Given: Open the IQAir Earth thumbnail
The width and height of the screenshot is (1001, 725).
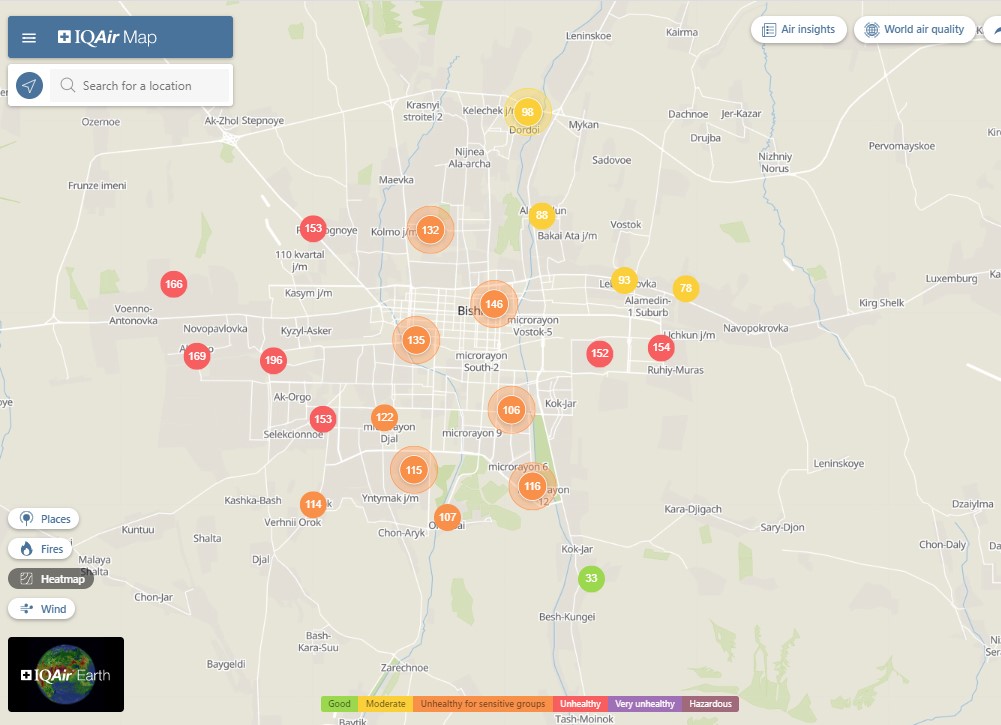Looking at the screenshot, I should click(x=66, y=675).
